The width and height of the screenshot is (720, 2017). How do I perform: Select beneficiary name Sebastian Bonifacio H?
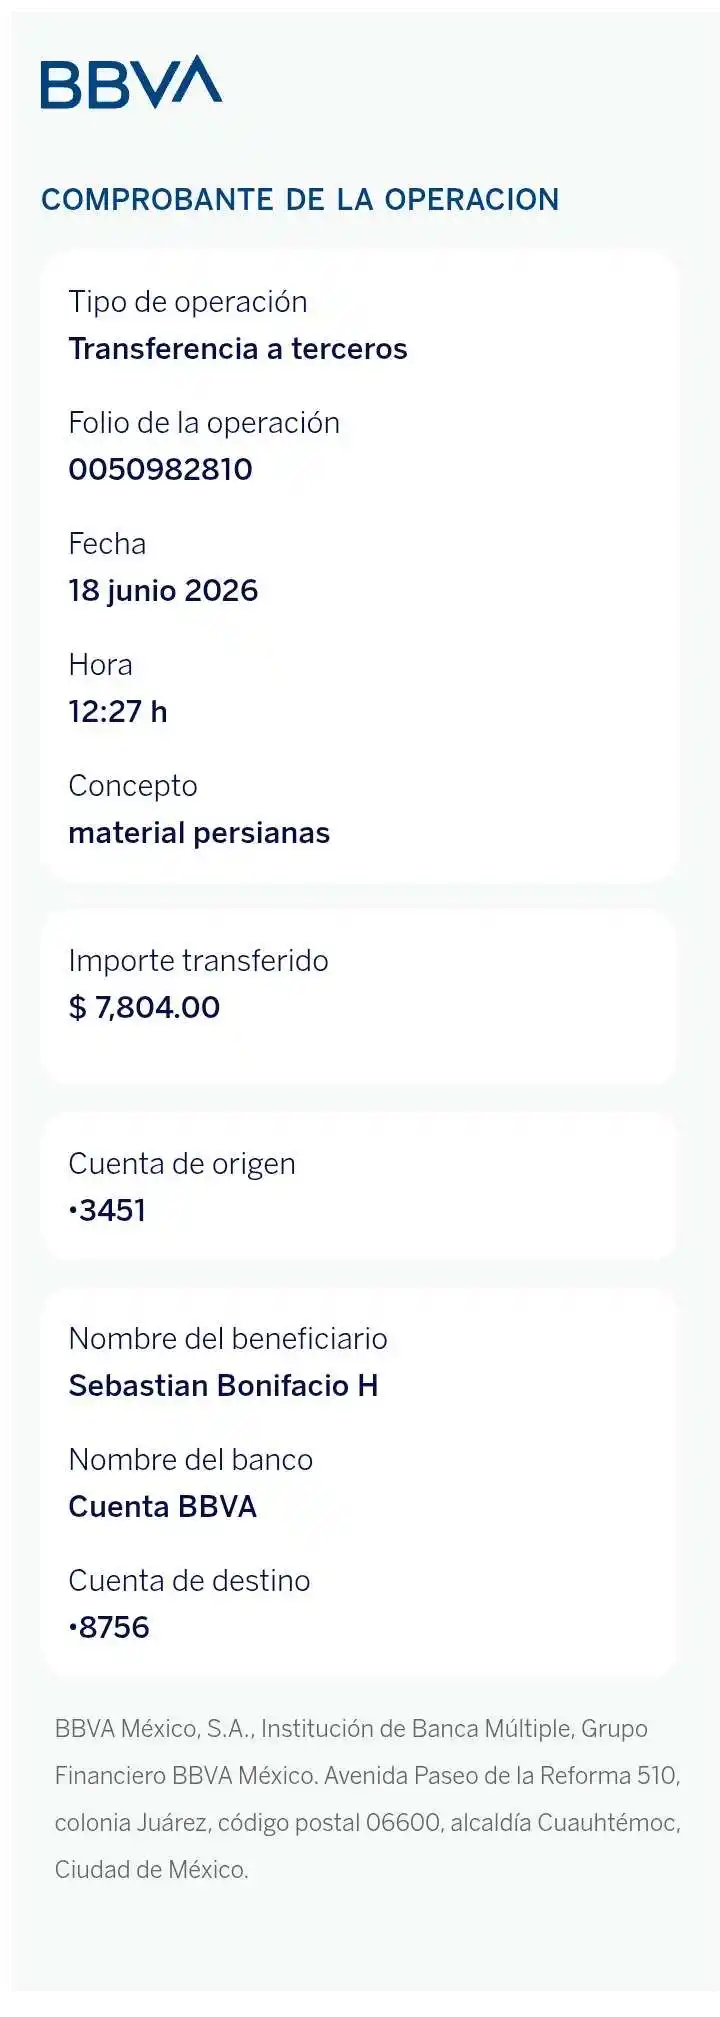[223, 1385]
